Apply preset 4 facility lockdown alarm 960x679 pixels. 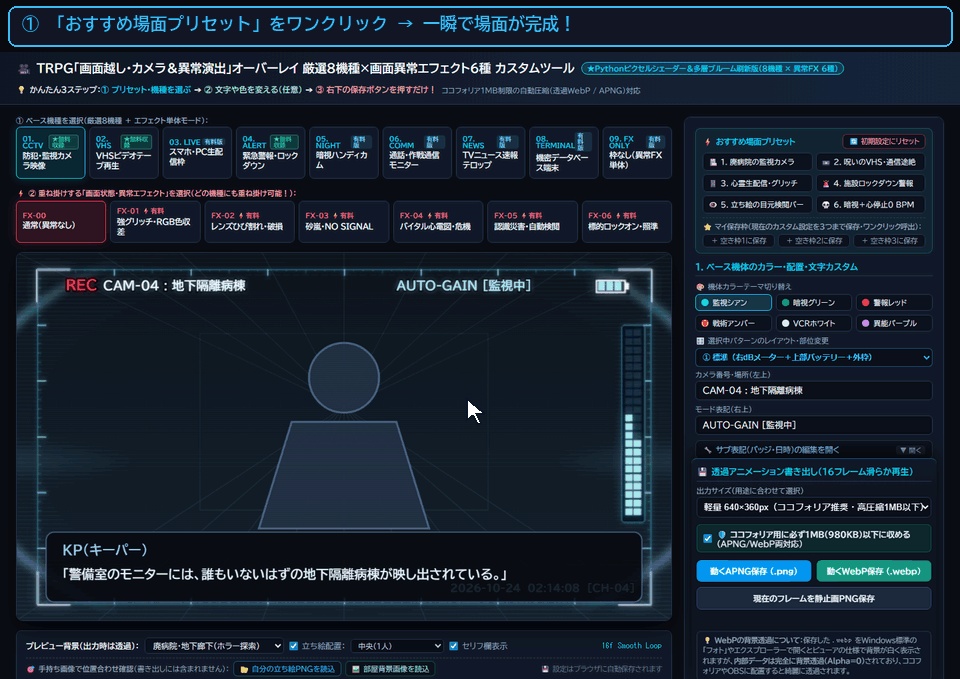pyautogui.click(x=871, y=183)
